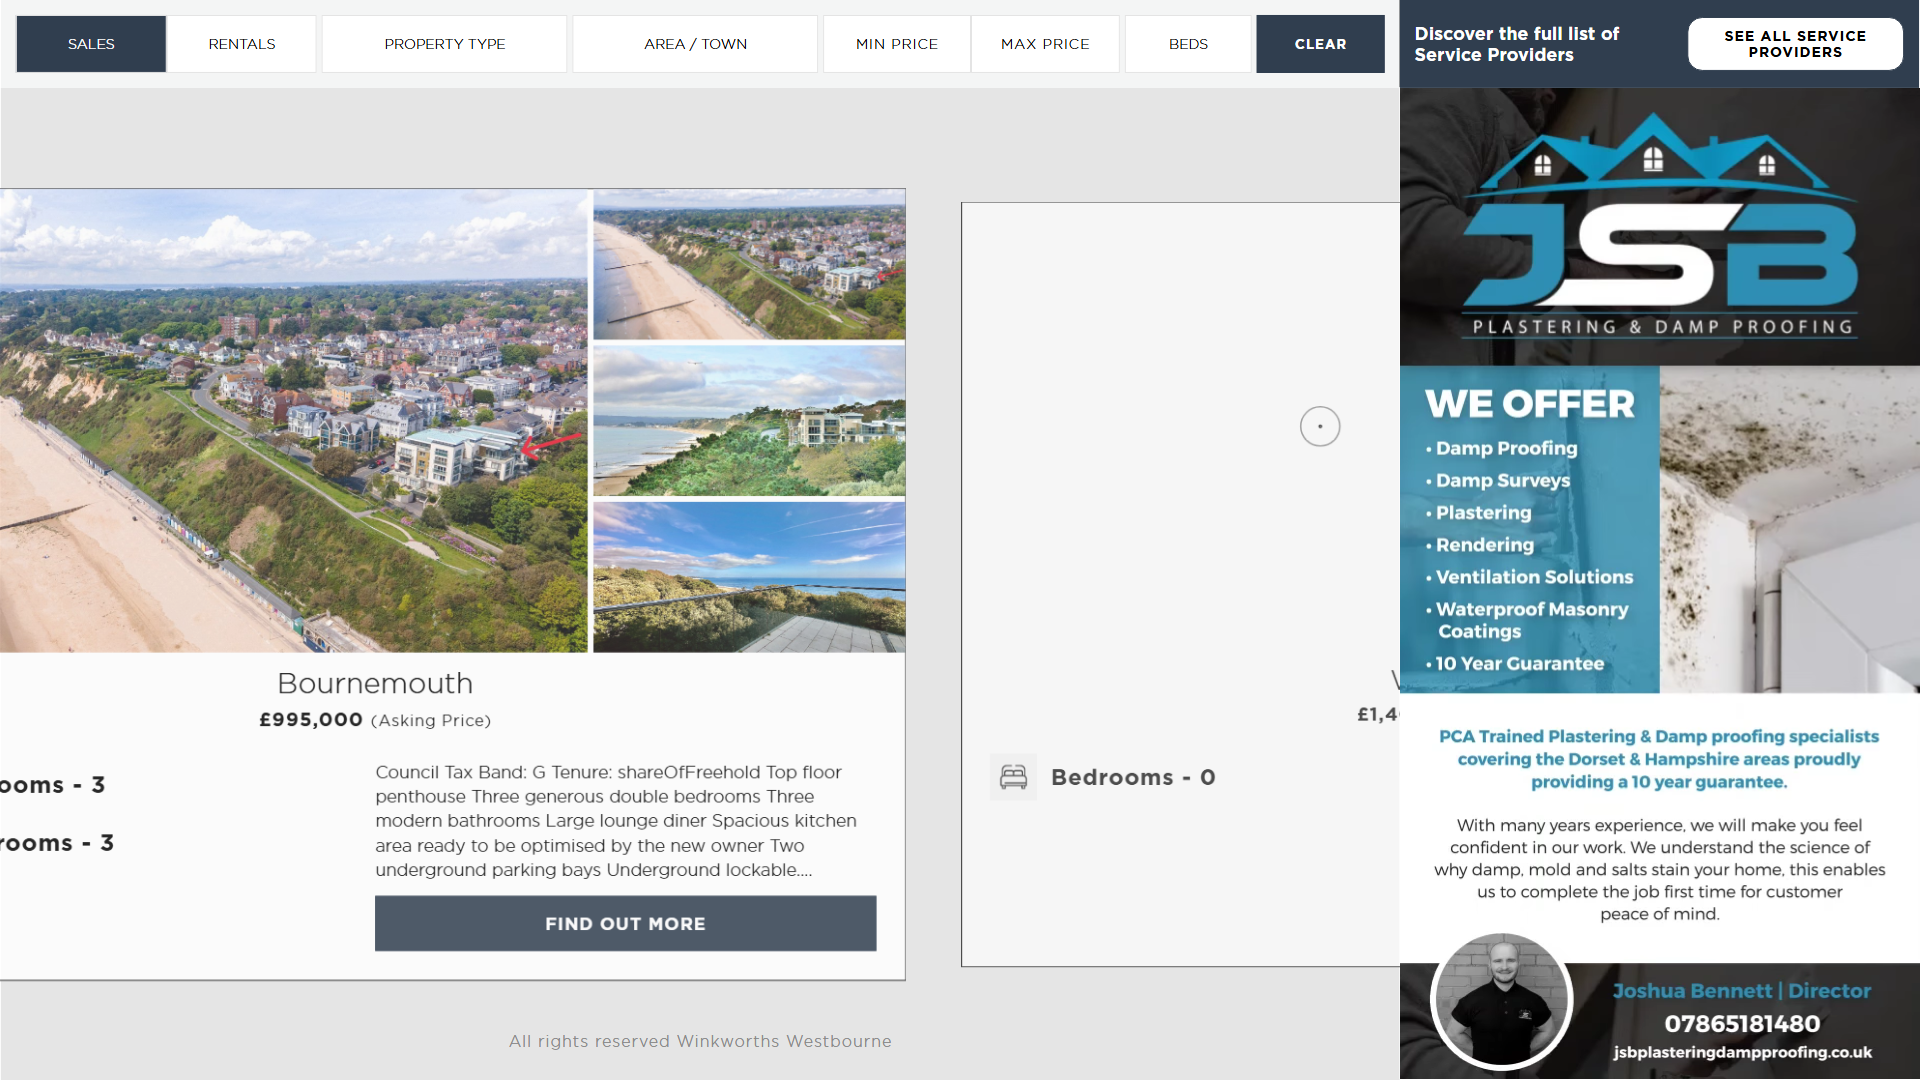
Task: Open the bottom sea view thumbnail
Action: coord(749,577)
